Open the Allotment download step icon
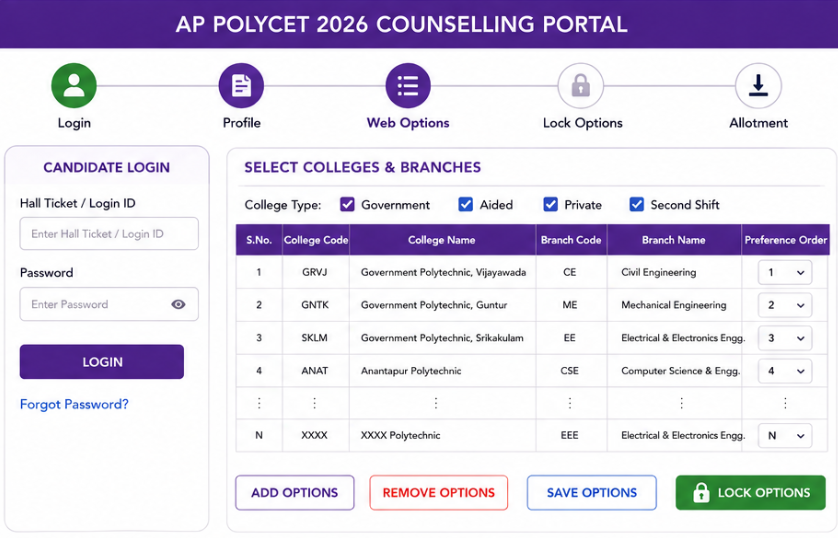Image resolution: width=838 pixels, height=538 pixels. coord(758,85)
